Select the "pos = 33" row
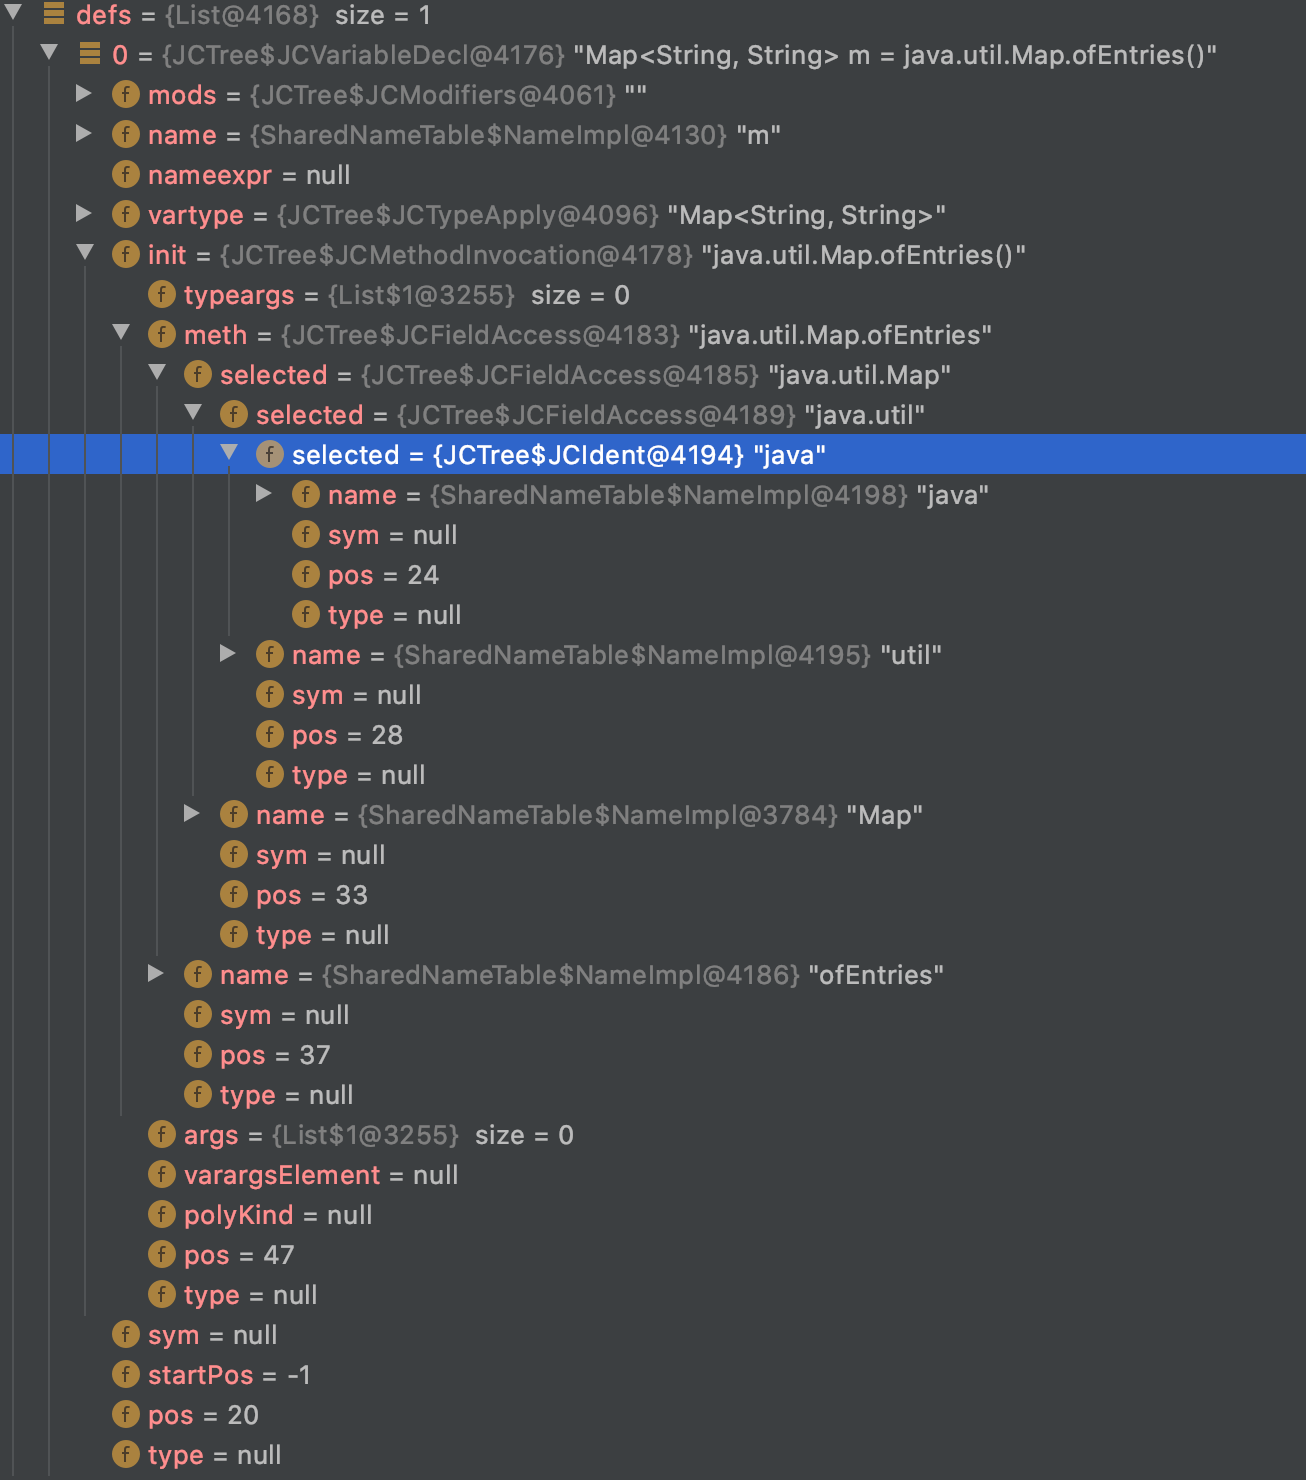1306x1480 pixels. point(653,894)
